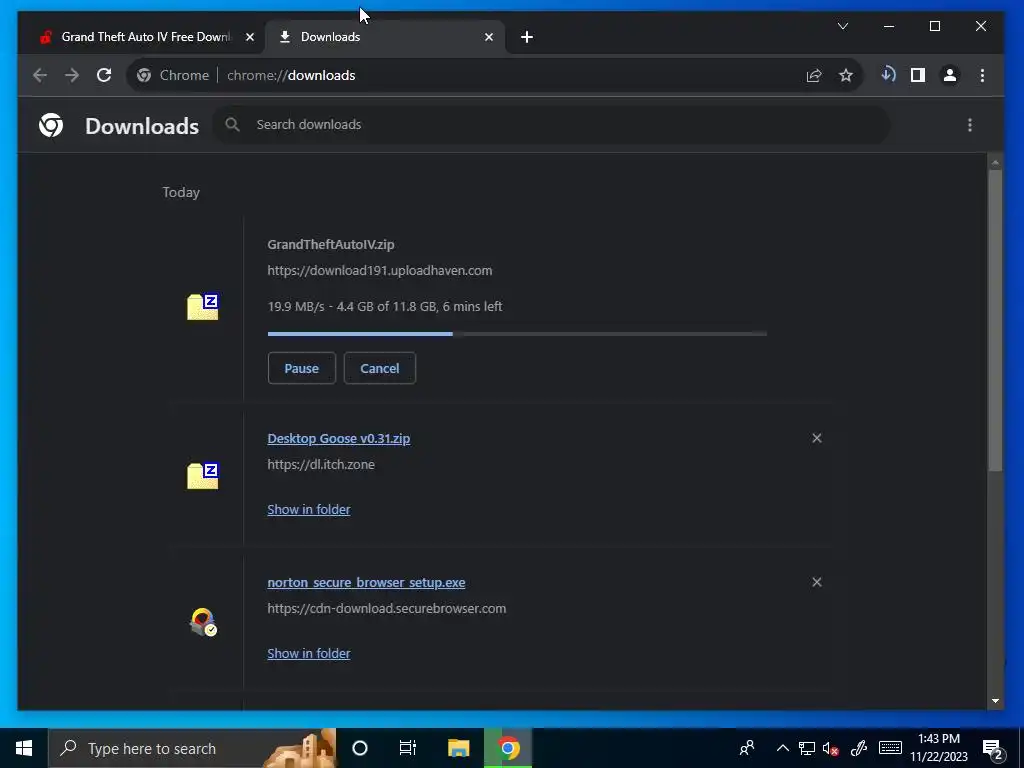
Task: Select the Downloads tab
Action: pyautogui.click(x=385, y=37)
